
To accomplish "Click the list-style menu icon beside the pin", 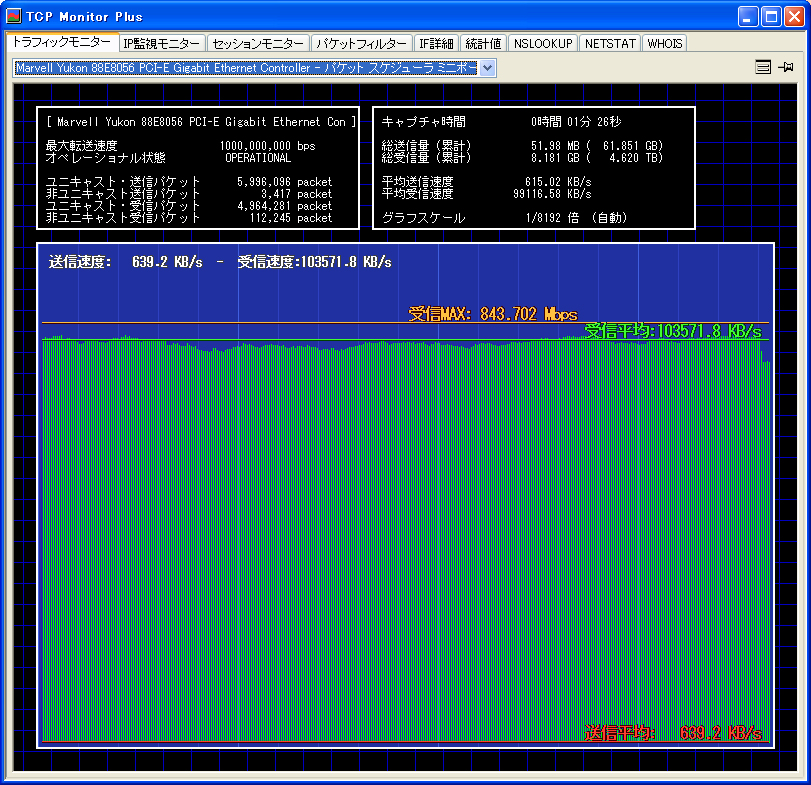I will [763, 67].
